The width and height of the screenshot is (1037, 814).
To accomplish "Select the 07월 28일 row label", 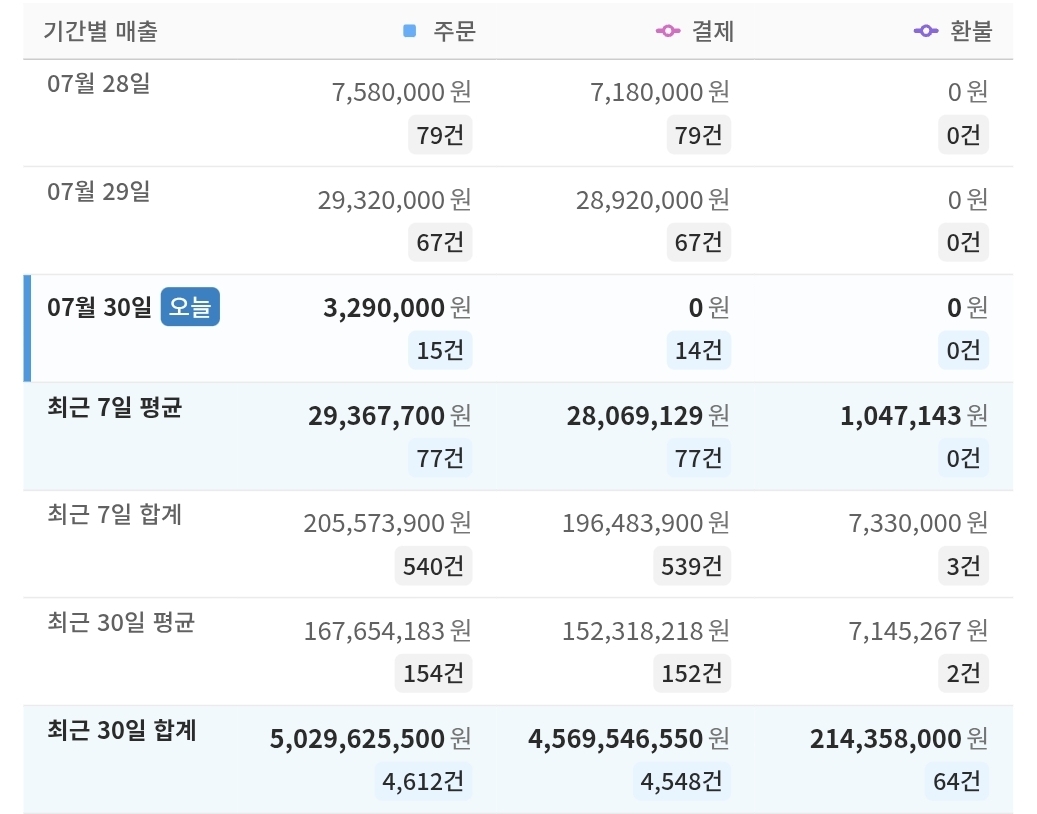I will tap(99, 84).
